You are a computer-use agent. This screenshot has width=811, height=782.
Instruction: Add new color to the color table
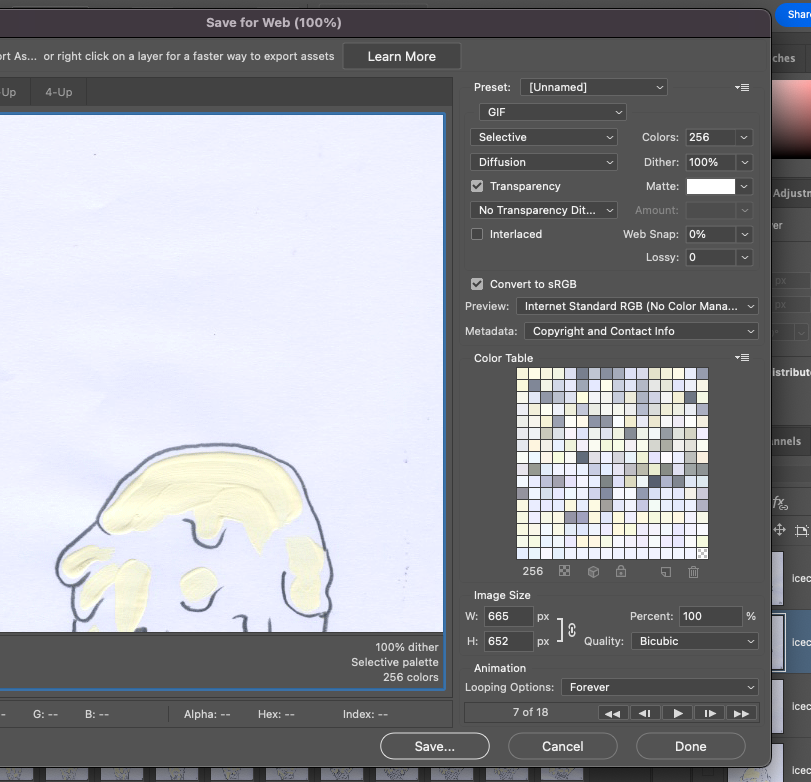tap(666, 572)
